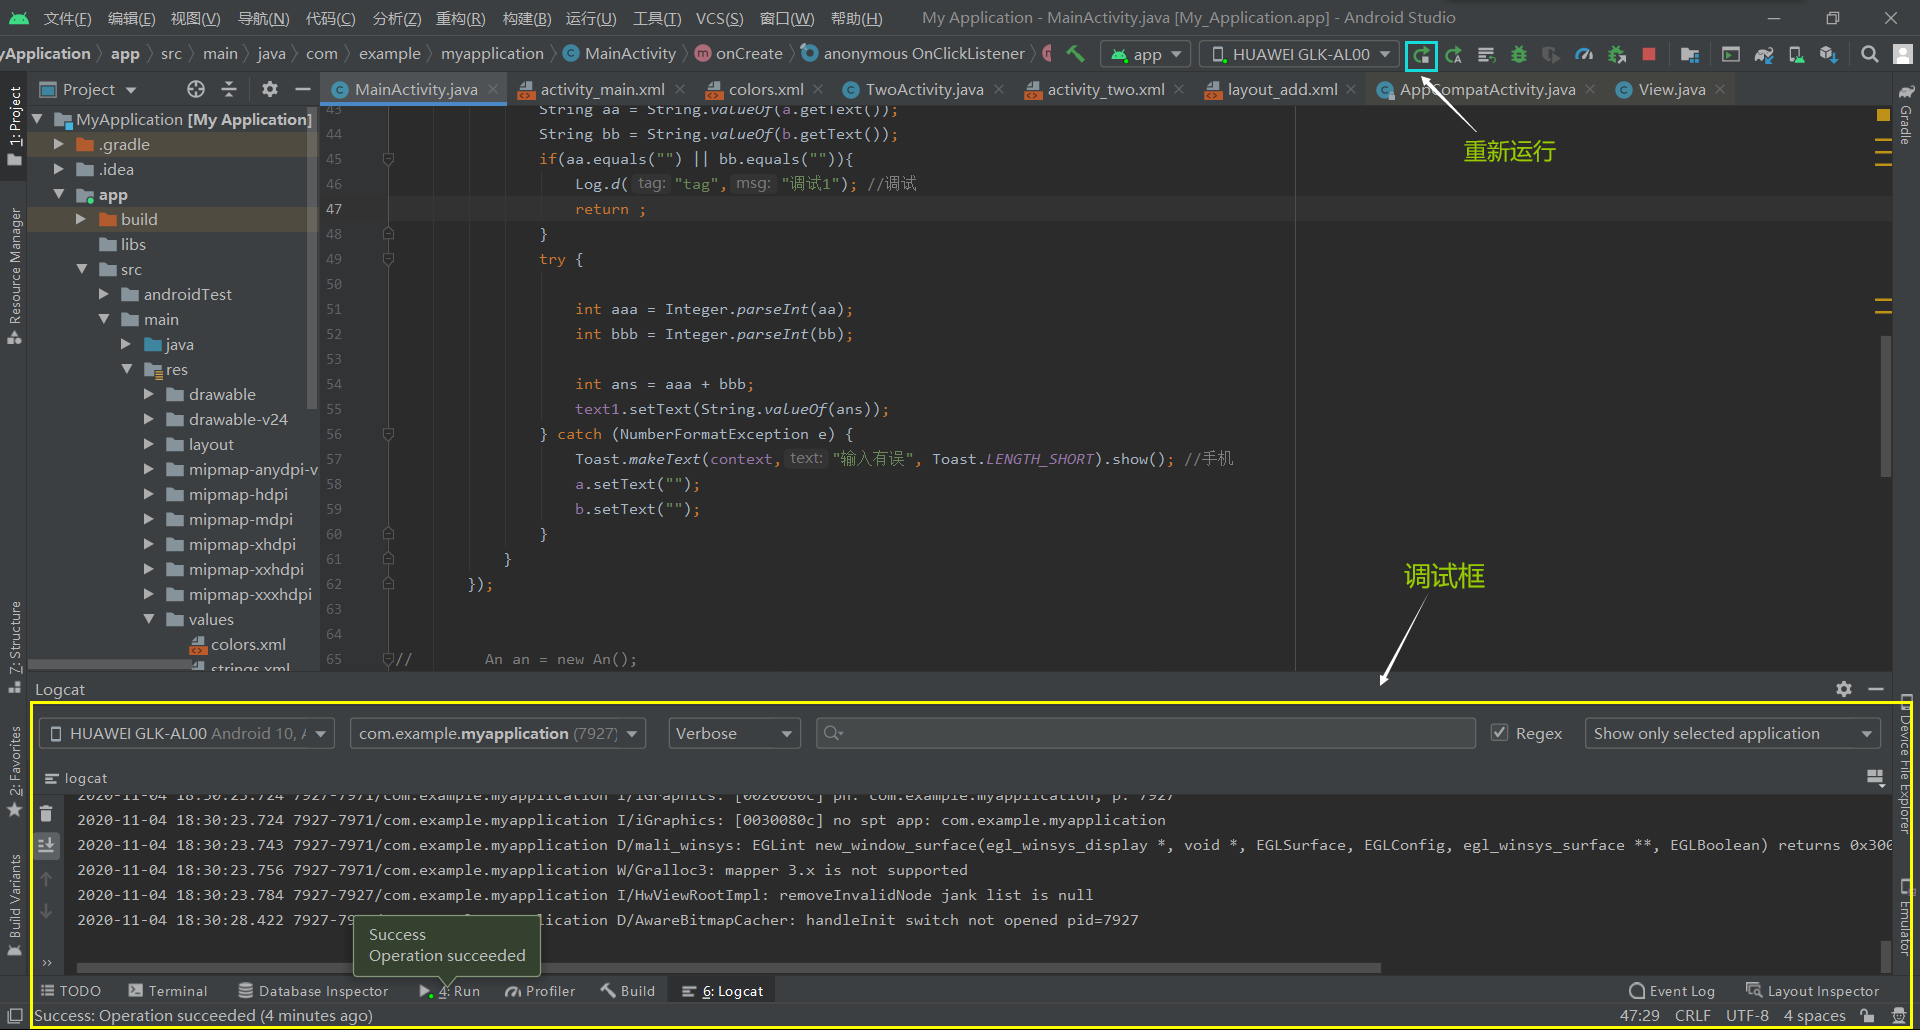
Task: Open the Build Variants side panel
Action: coord(14,905)
